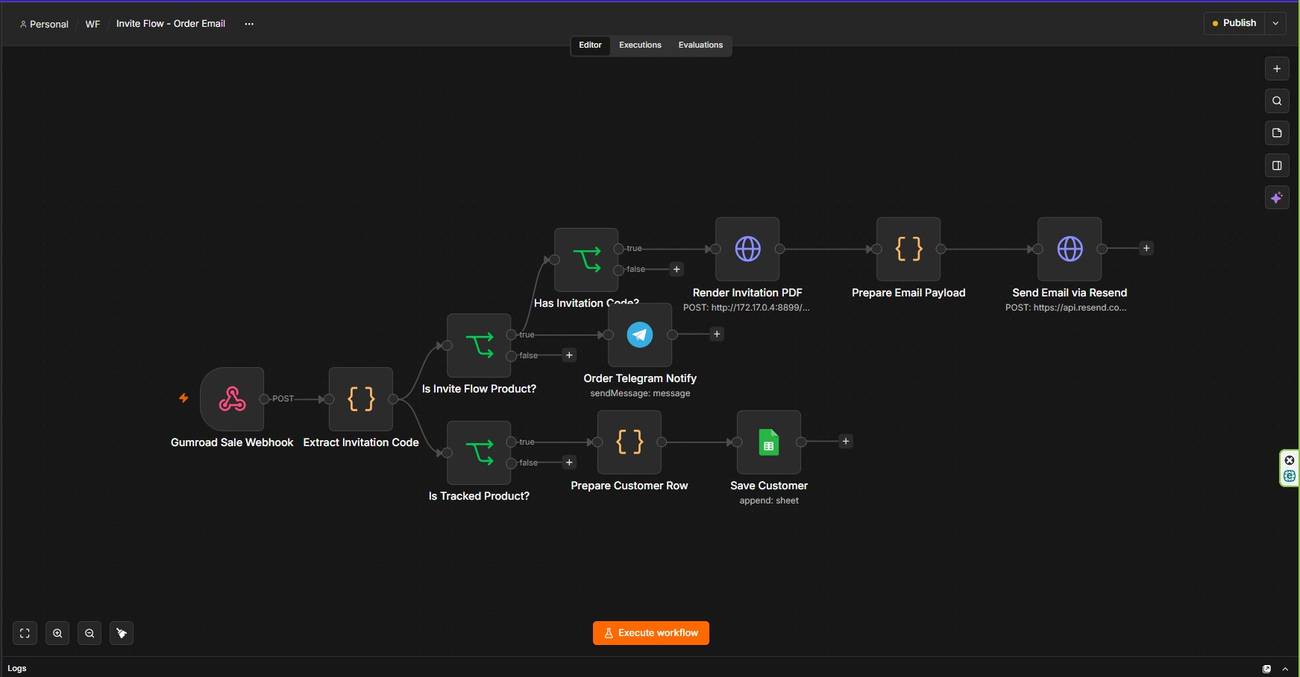The height and width of the screenshot is (677, 1300).
Task: Open the Extract Invitation Code node
Action: 361,399
